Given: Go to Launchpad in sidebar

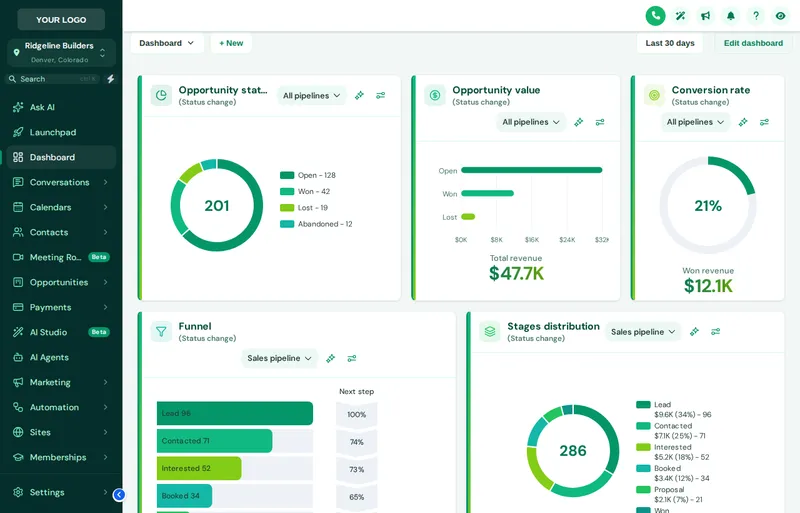Looking at the screenshot, I should pos(61,132).
